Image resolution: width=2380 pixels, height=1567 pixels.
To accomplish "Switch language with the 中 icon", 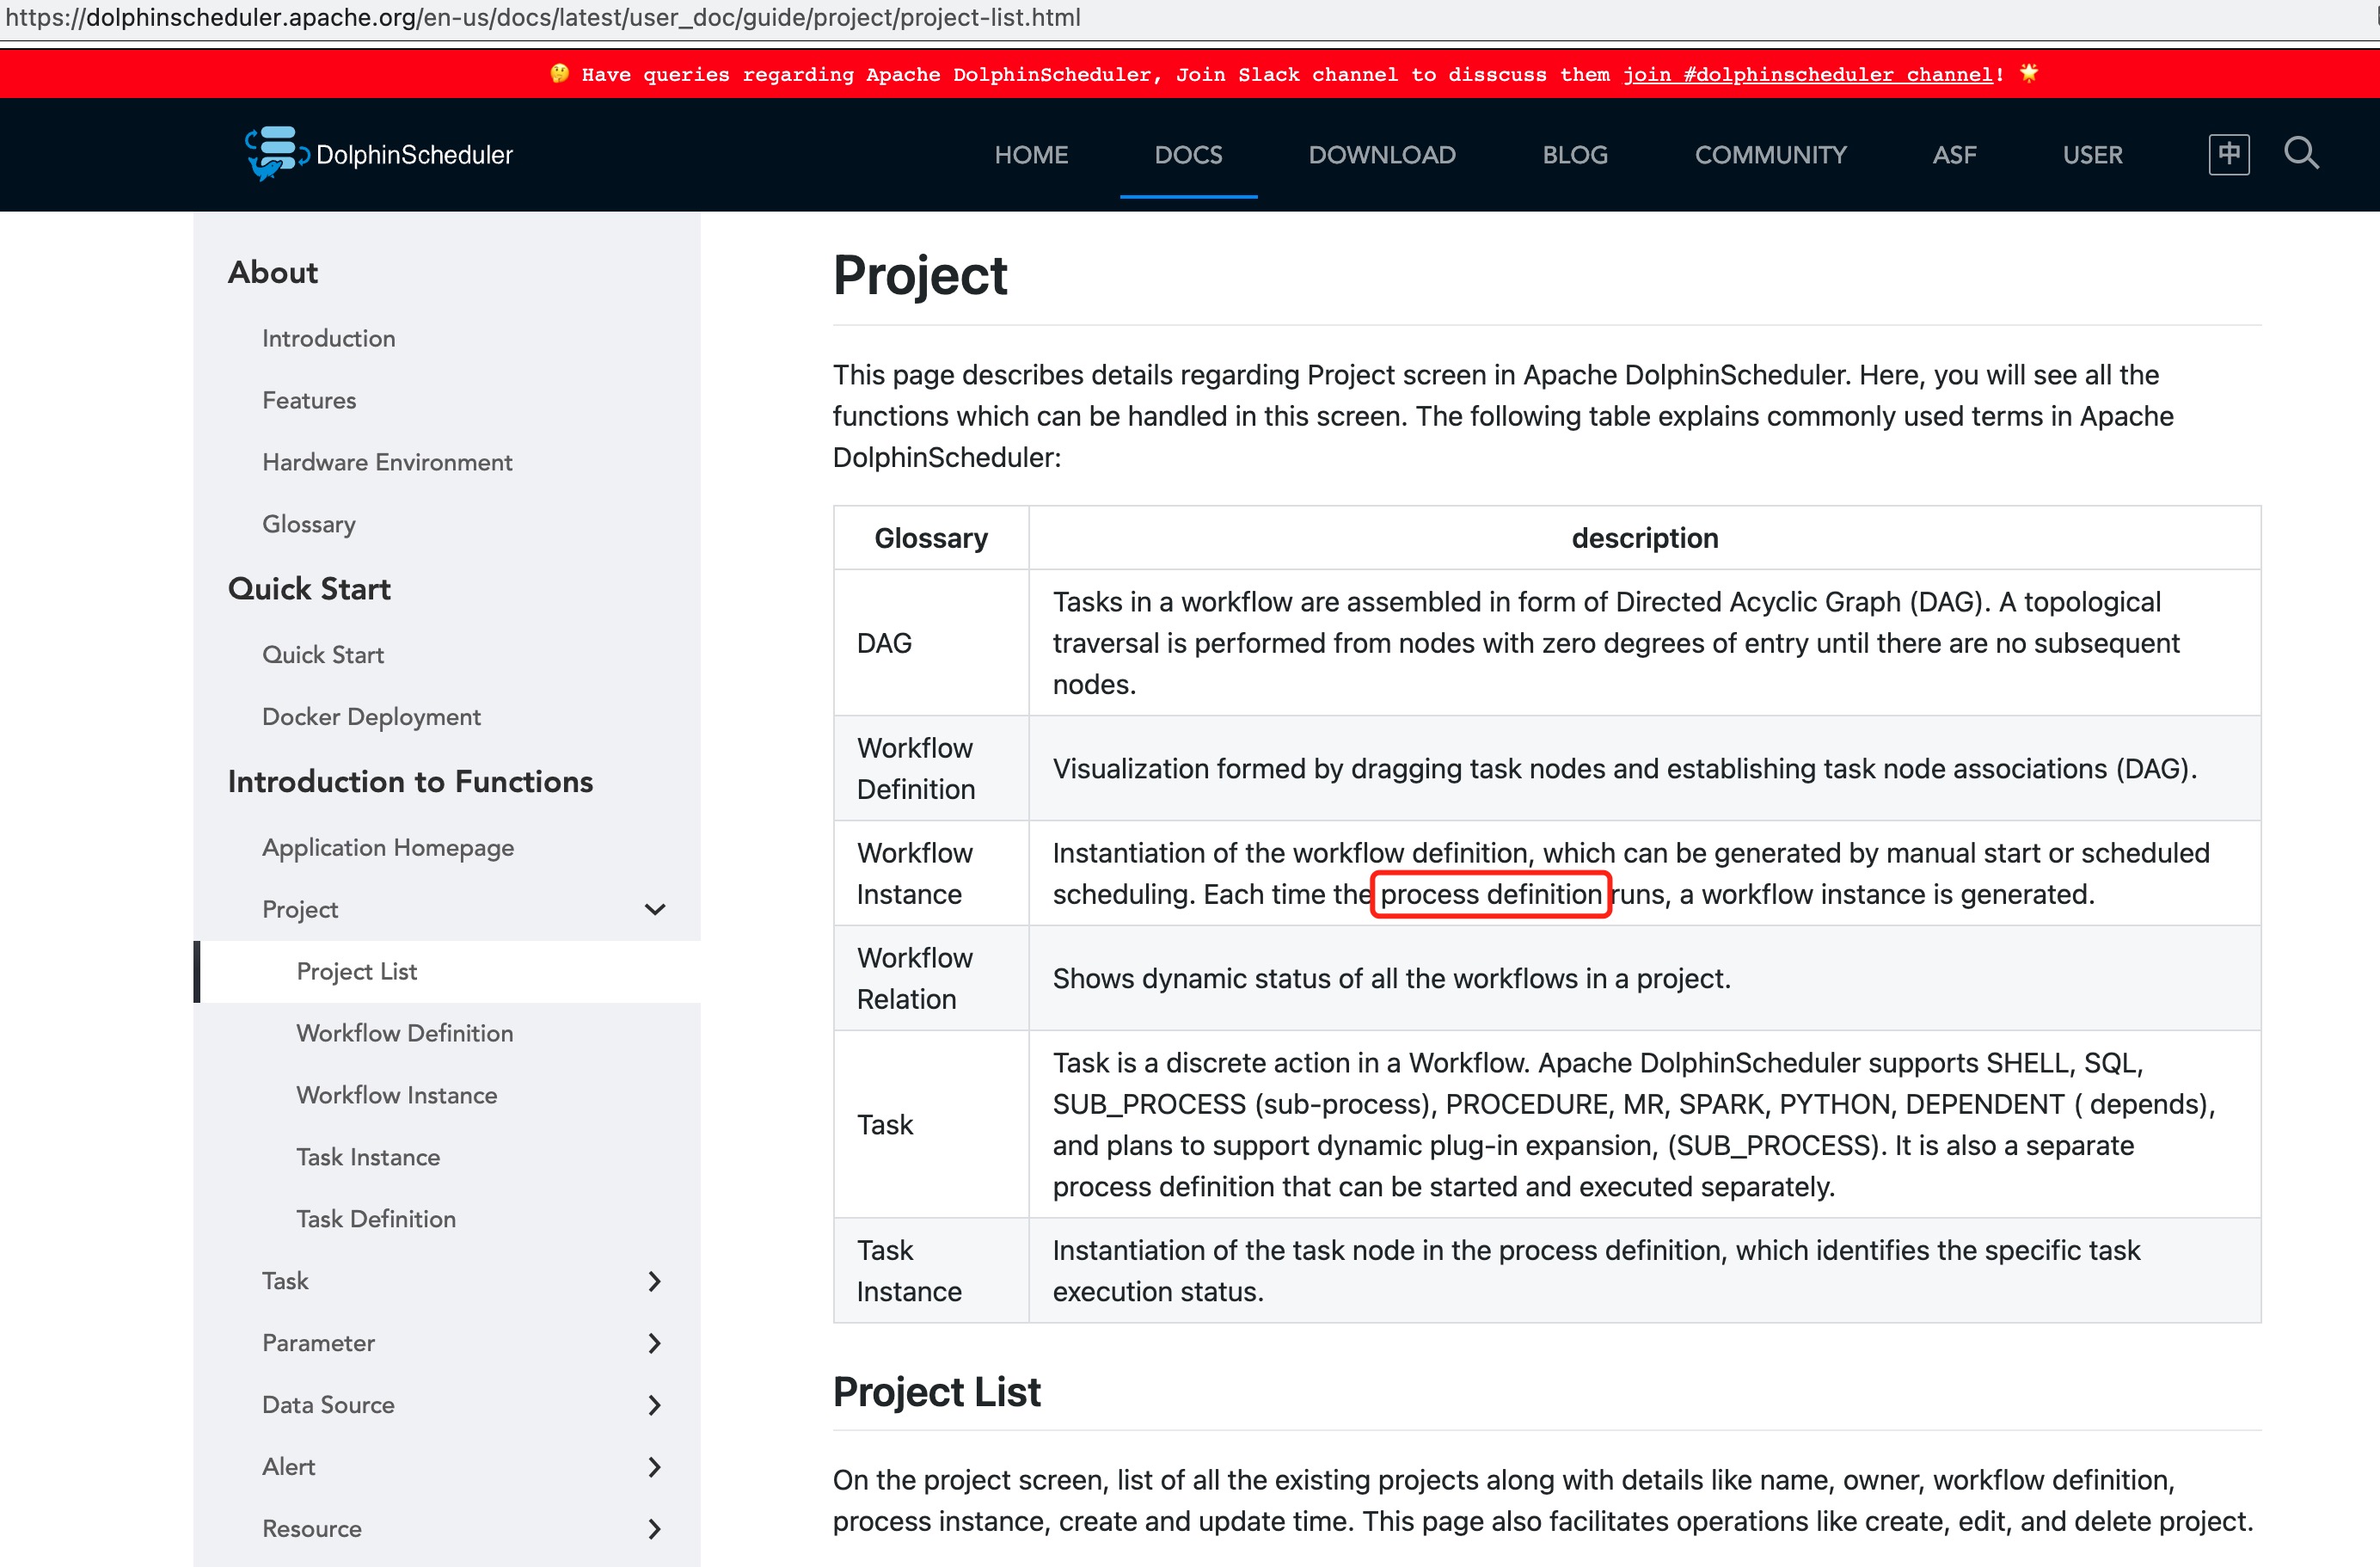I will click(x=2229, y=154).
